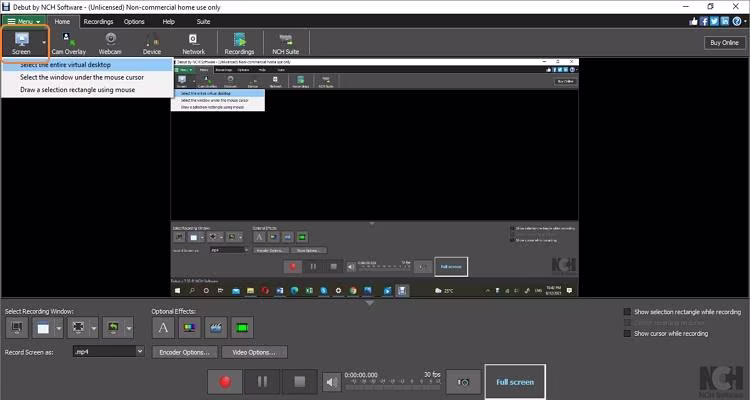Click the 30 fps frame rate label
Viewport: 750px width, 400px height.
coord(431,375)
